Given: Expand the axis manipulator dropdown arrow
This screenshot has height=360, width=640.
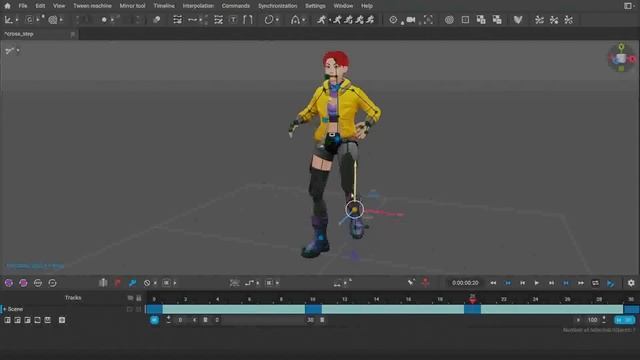Looking at the screenshot, I should 17,20.
